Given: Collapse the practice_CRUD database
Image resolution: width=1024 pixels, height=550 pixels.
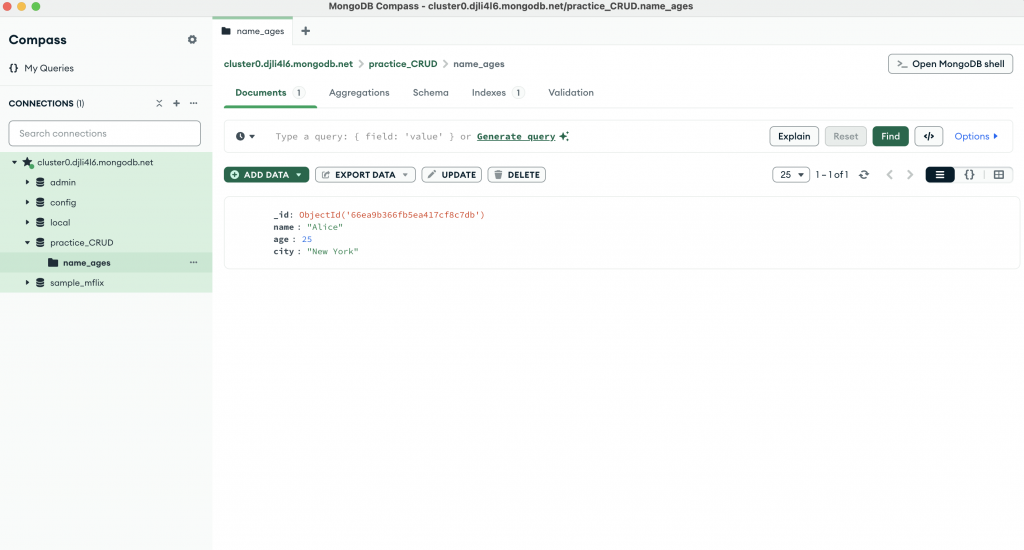Looking at the screenshot, I should (27, 242).
